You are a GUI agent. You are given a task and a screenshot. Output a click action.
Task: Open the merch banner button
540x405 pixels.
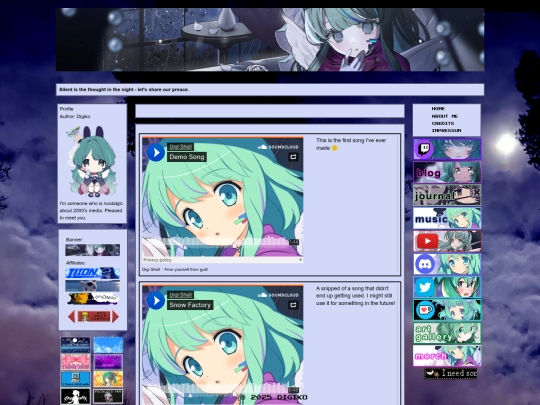[x=447, y=356]
